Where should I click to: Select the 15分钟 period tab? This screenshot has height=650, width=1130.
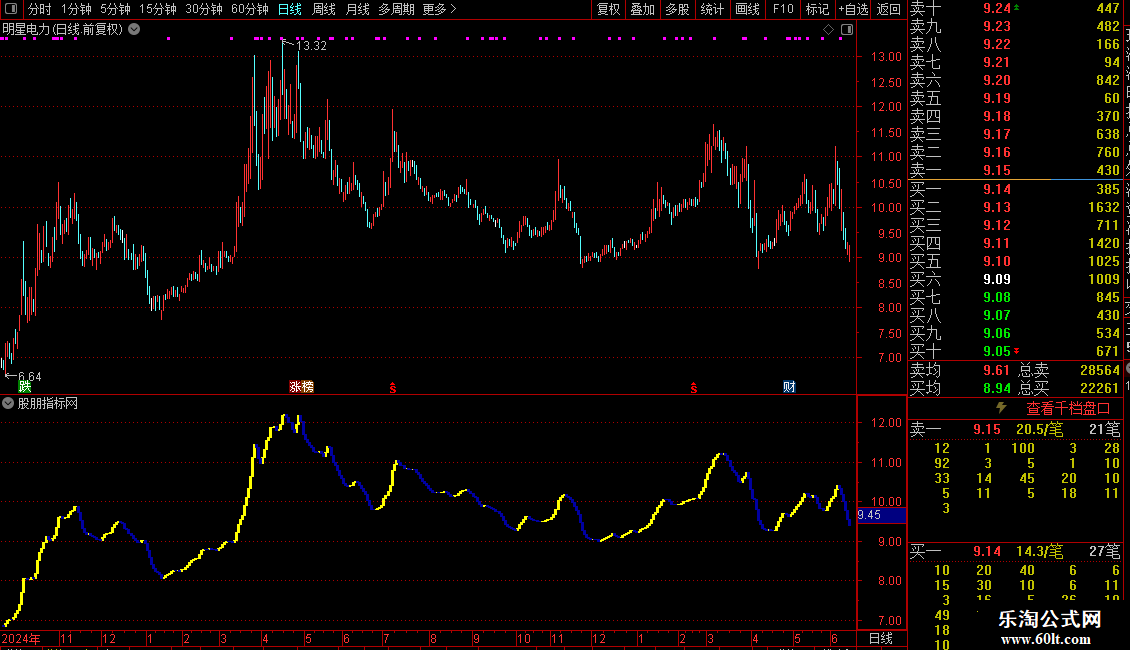coord(158,9)
